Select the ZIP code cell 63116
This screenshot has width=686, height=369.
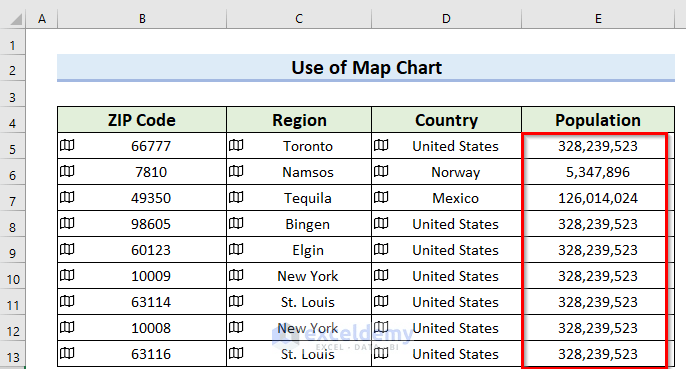coord(142,354)
